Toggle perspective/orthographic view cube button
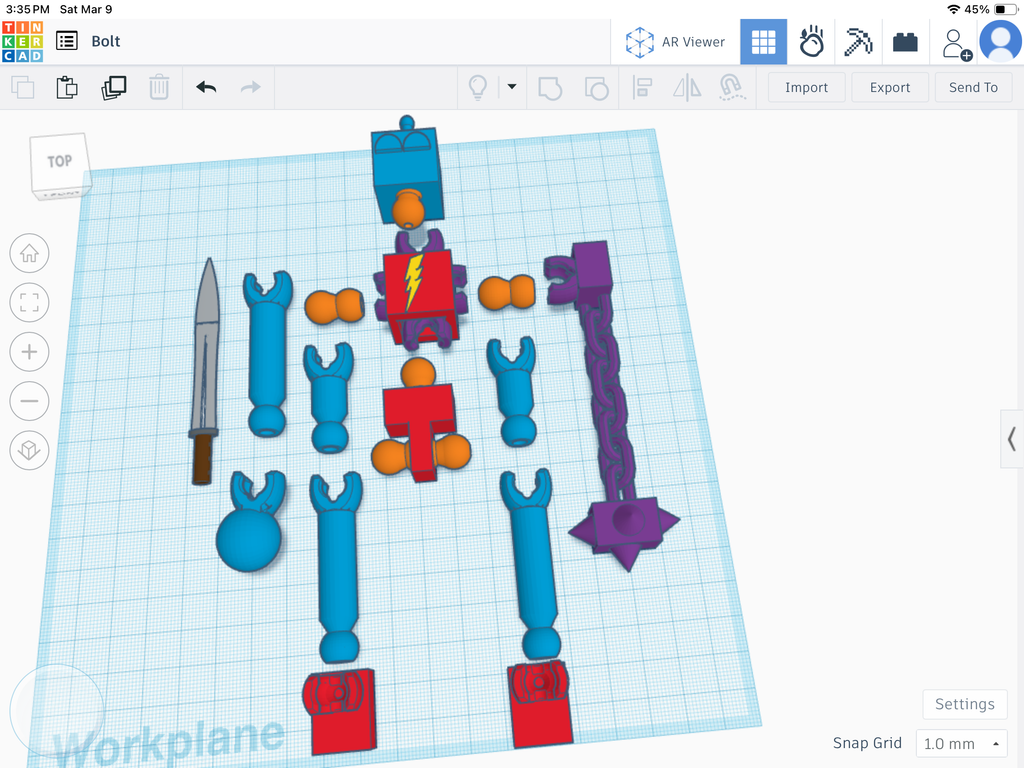The width and height of the screenshot is (1024, 768). [29, 450]
